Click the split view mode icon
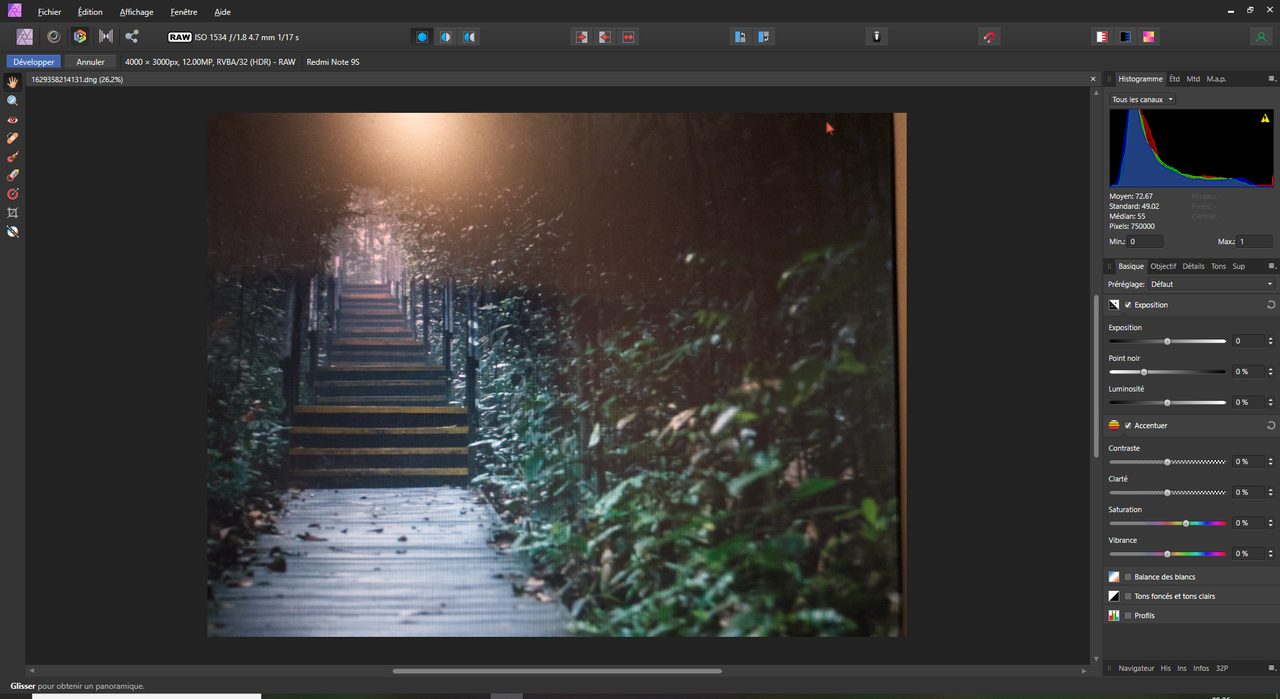 coord(445,37)
